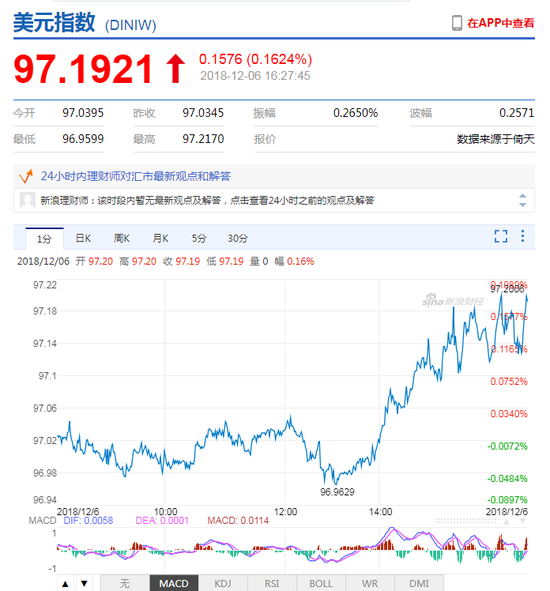Click the MACD: 0.0114 readout
Image resolution: width=550 pixels, height=591 pixels.
click(x=238, y=521)
